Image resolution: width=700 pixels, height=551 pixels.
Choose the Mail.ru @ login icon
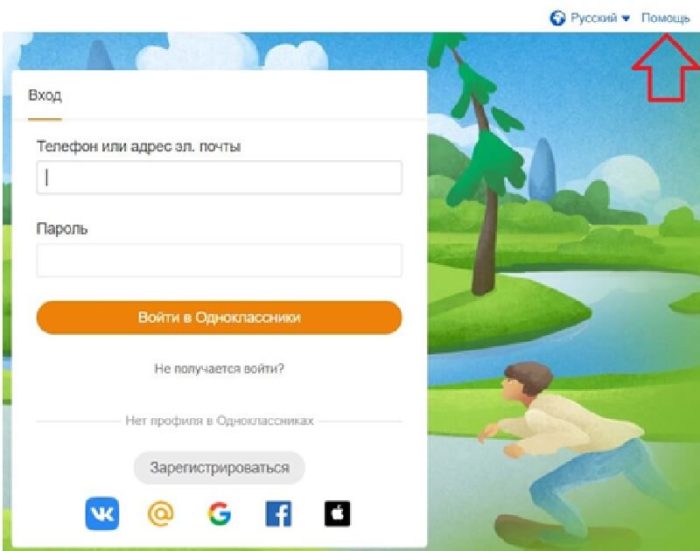click(x=161, y=513)
